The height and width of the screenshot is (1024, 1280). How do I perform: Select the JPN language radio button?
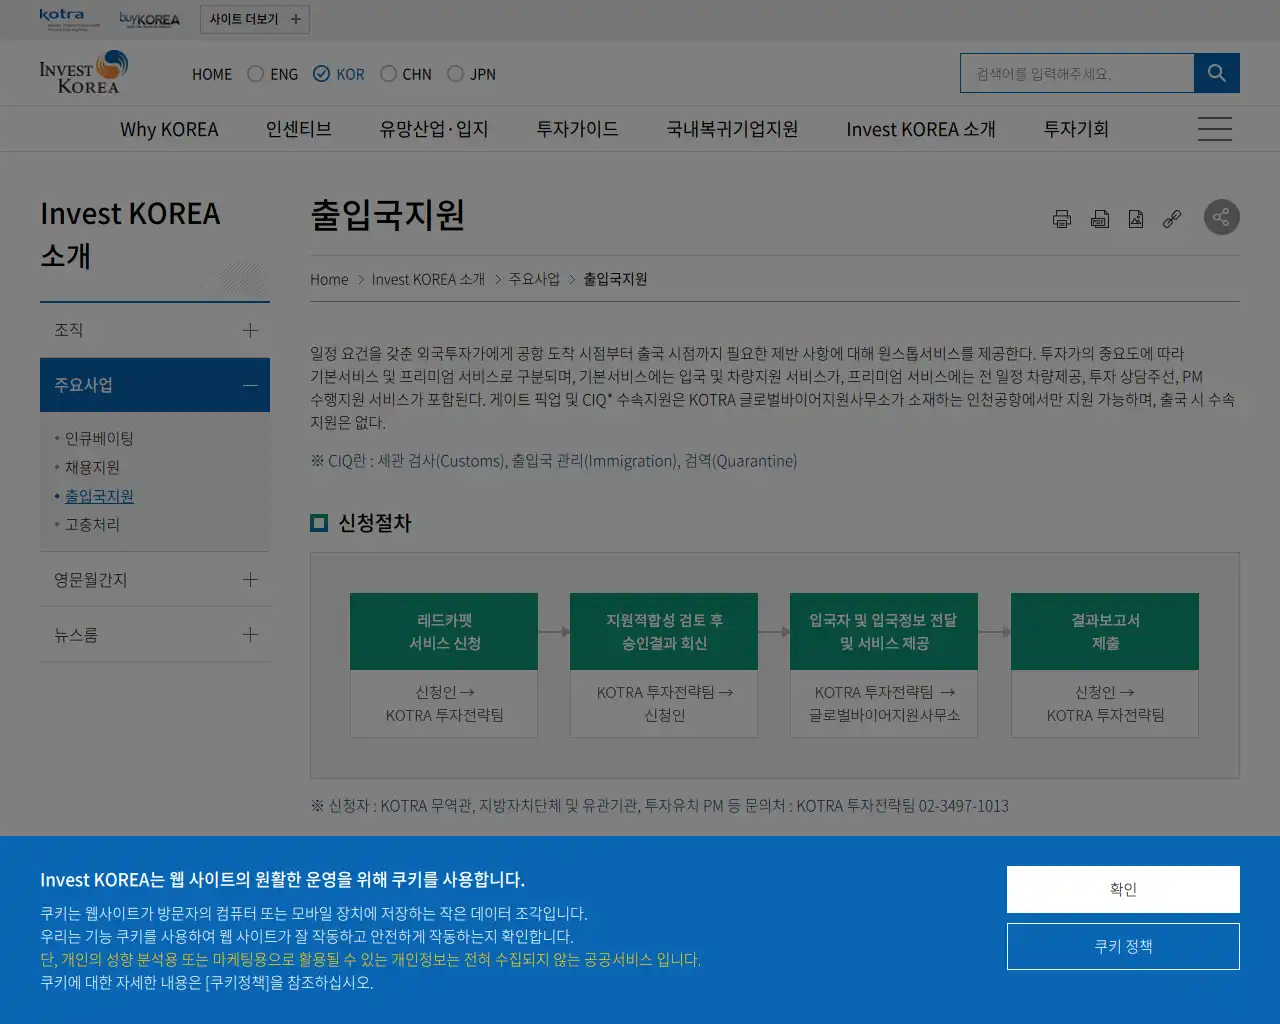tap(453, 73)
